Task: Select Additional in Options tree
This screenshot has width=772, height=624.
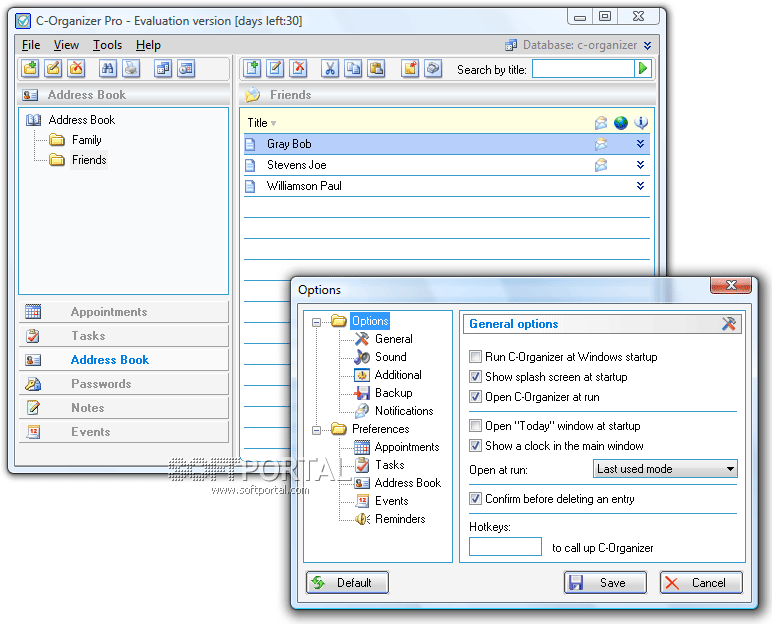Action: tap(398, 375)
